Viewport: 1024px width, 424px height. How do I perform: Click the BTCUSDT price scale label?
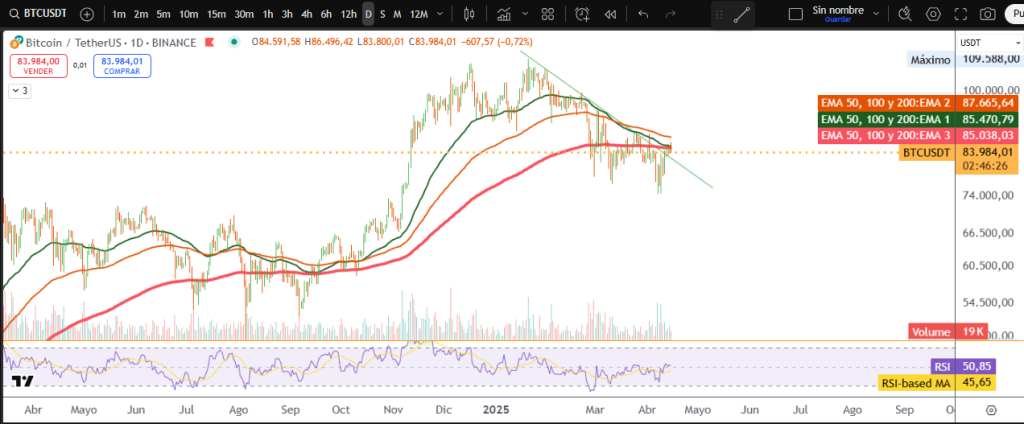tap(926, 153)
